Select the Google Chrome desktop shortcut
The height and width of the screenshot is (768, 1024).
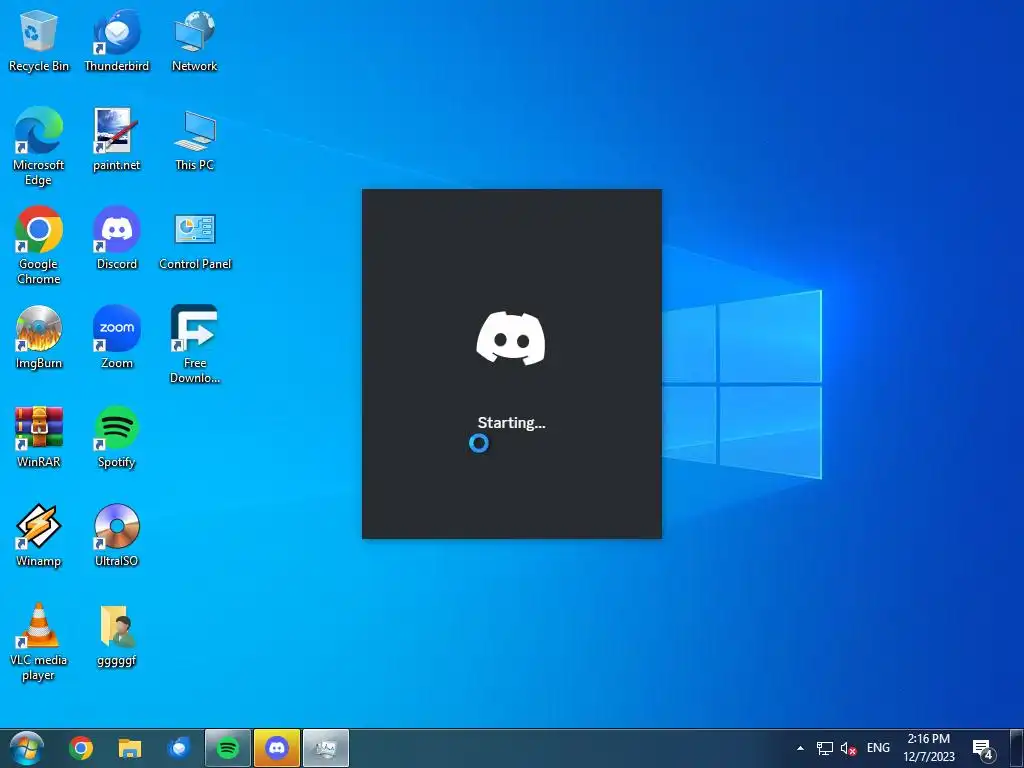39,246
